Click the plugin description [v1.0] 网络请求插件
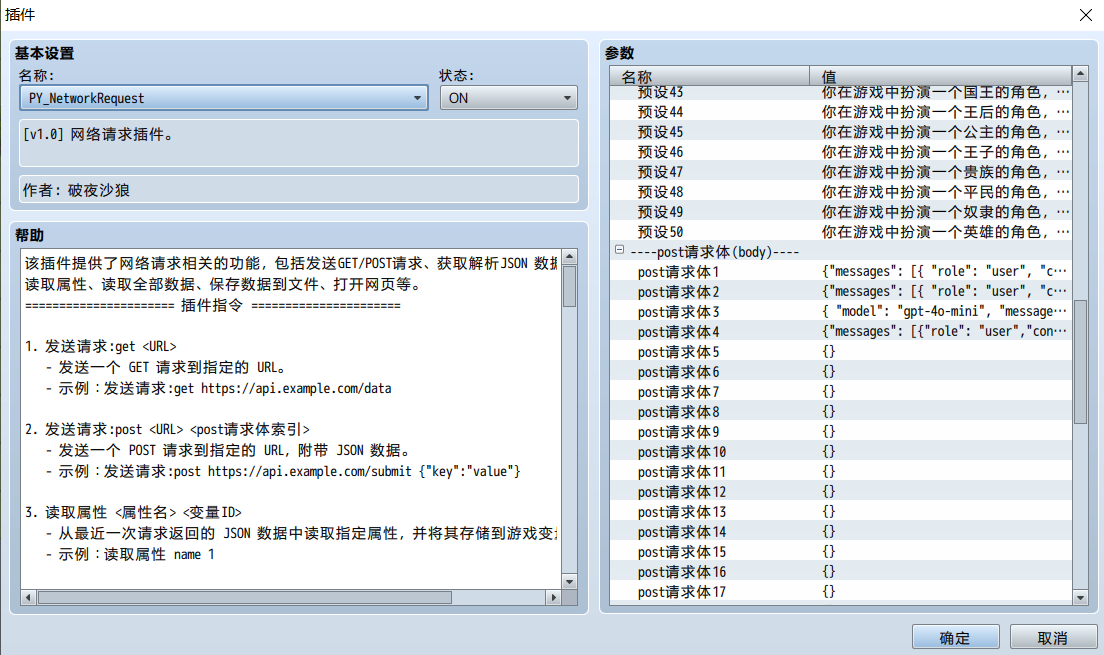Screen dimensions: 1104x655 click(299, 143)
